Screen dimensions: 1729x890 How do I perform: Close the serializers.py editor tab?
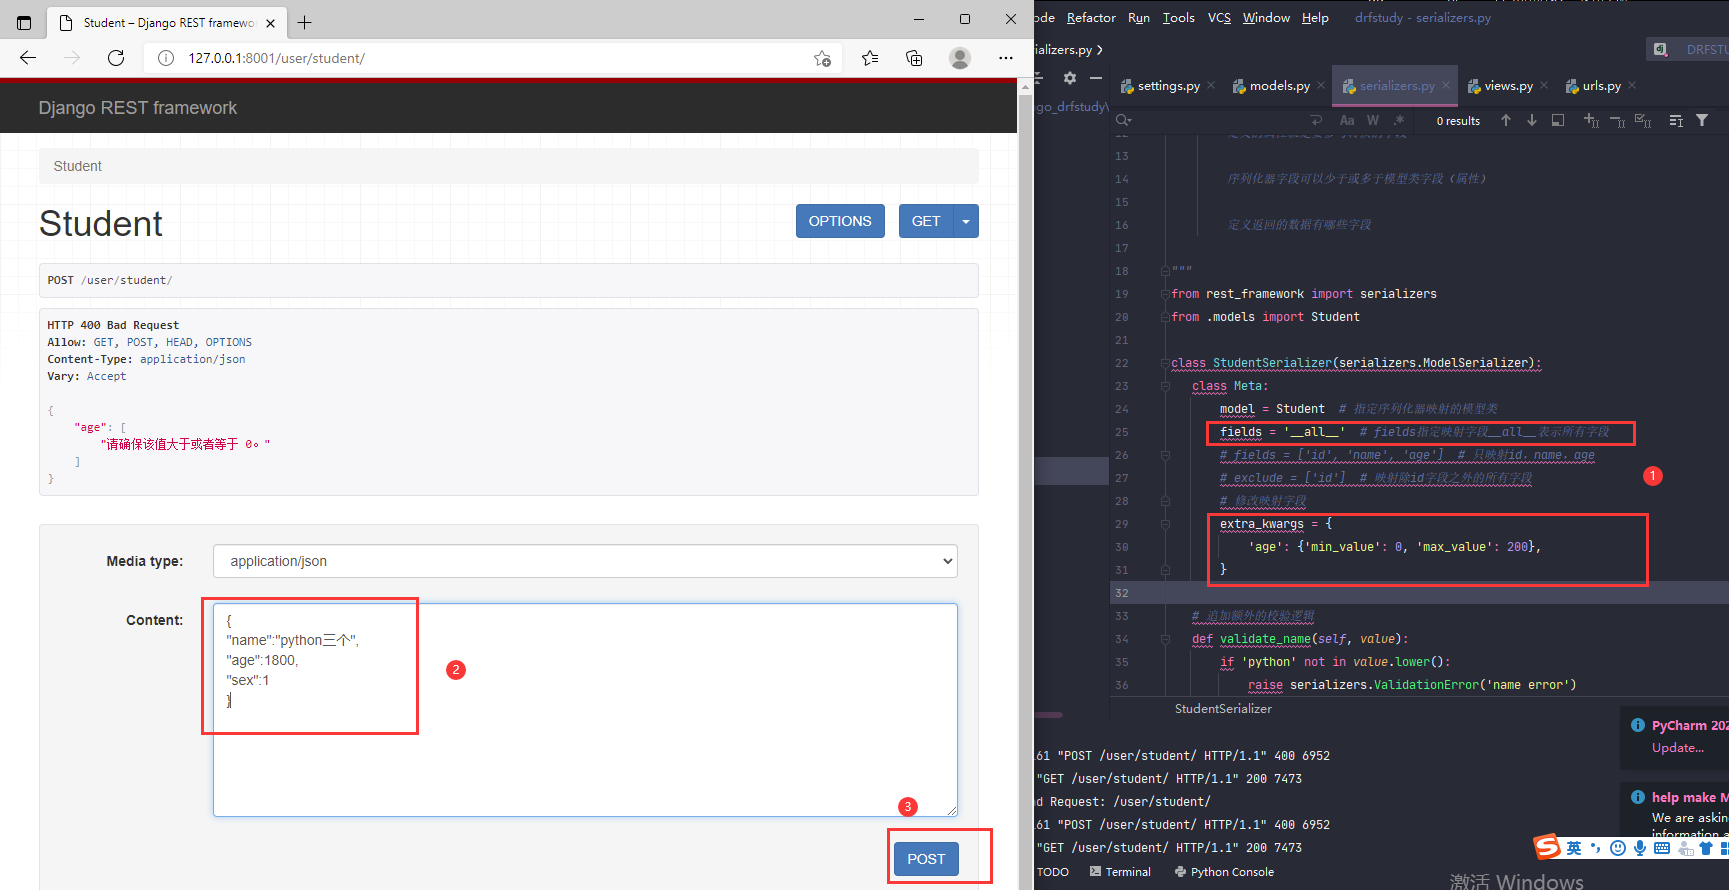[x=1446, y=85]
